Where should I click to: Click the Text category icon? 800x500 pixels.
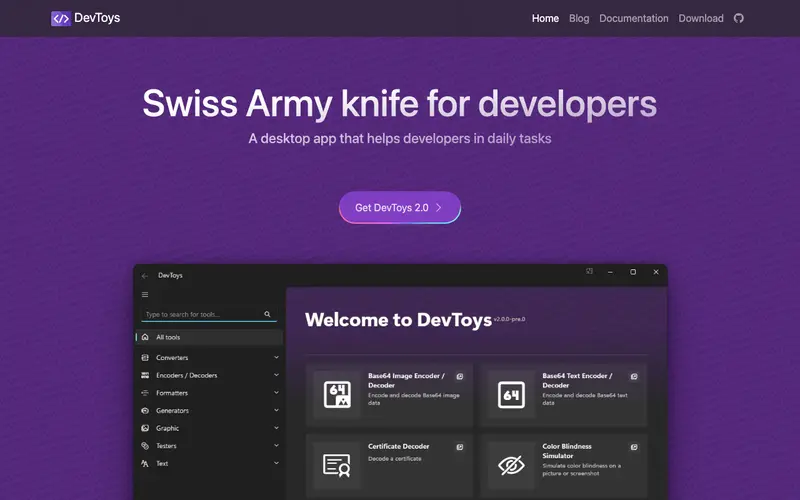pyautogui.click(x=145, y=463)
